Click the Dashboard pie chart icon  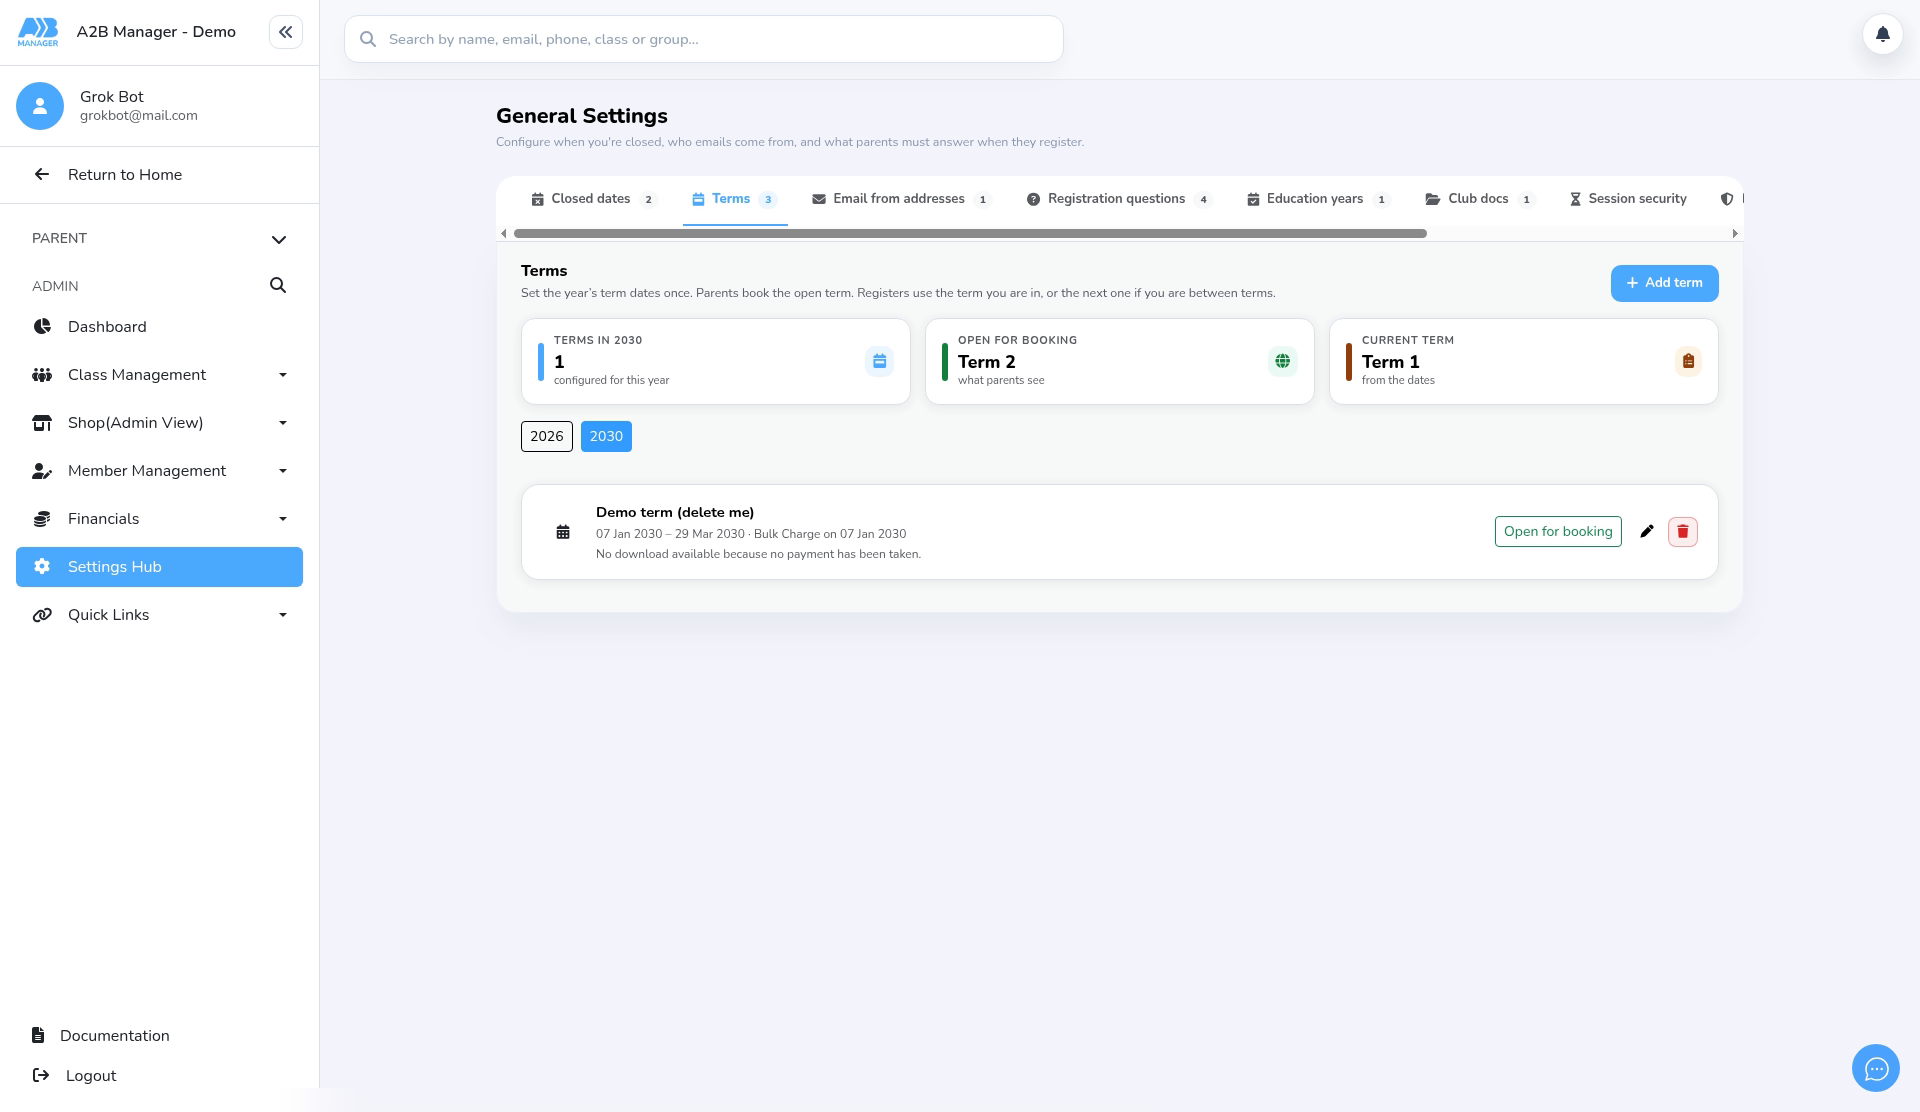tap(42, 326)
